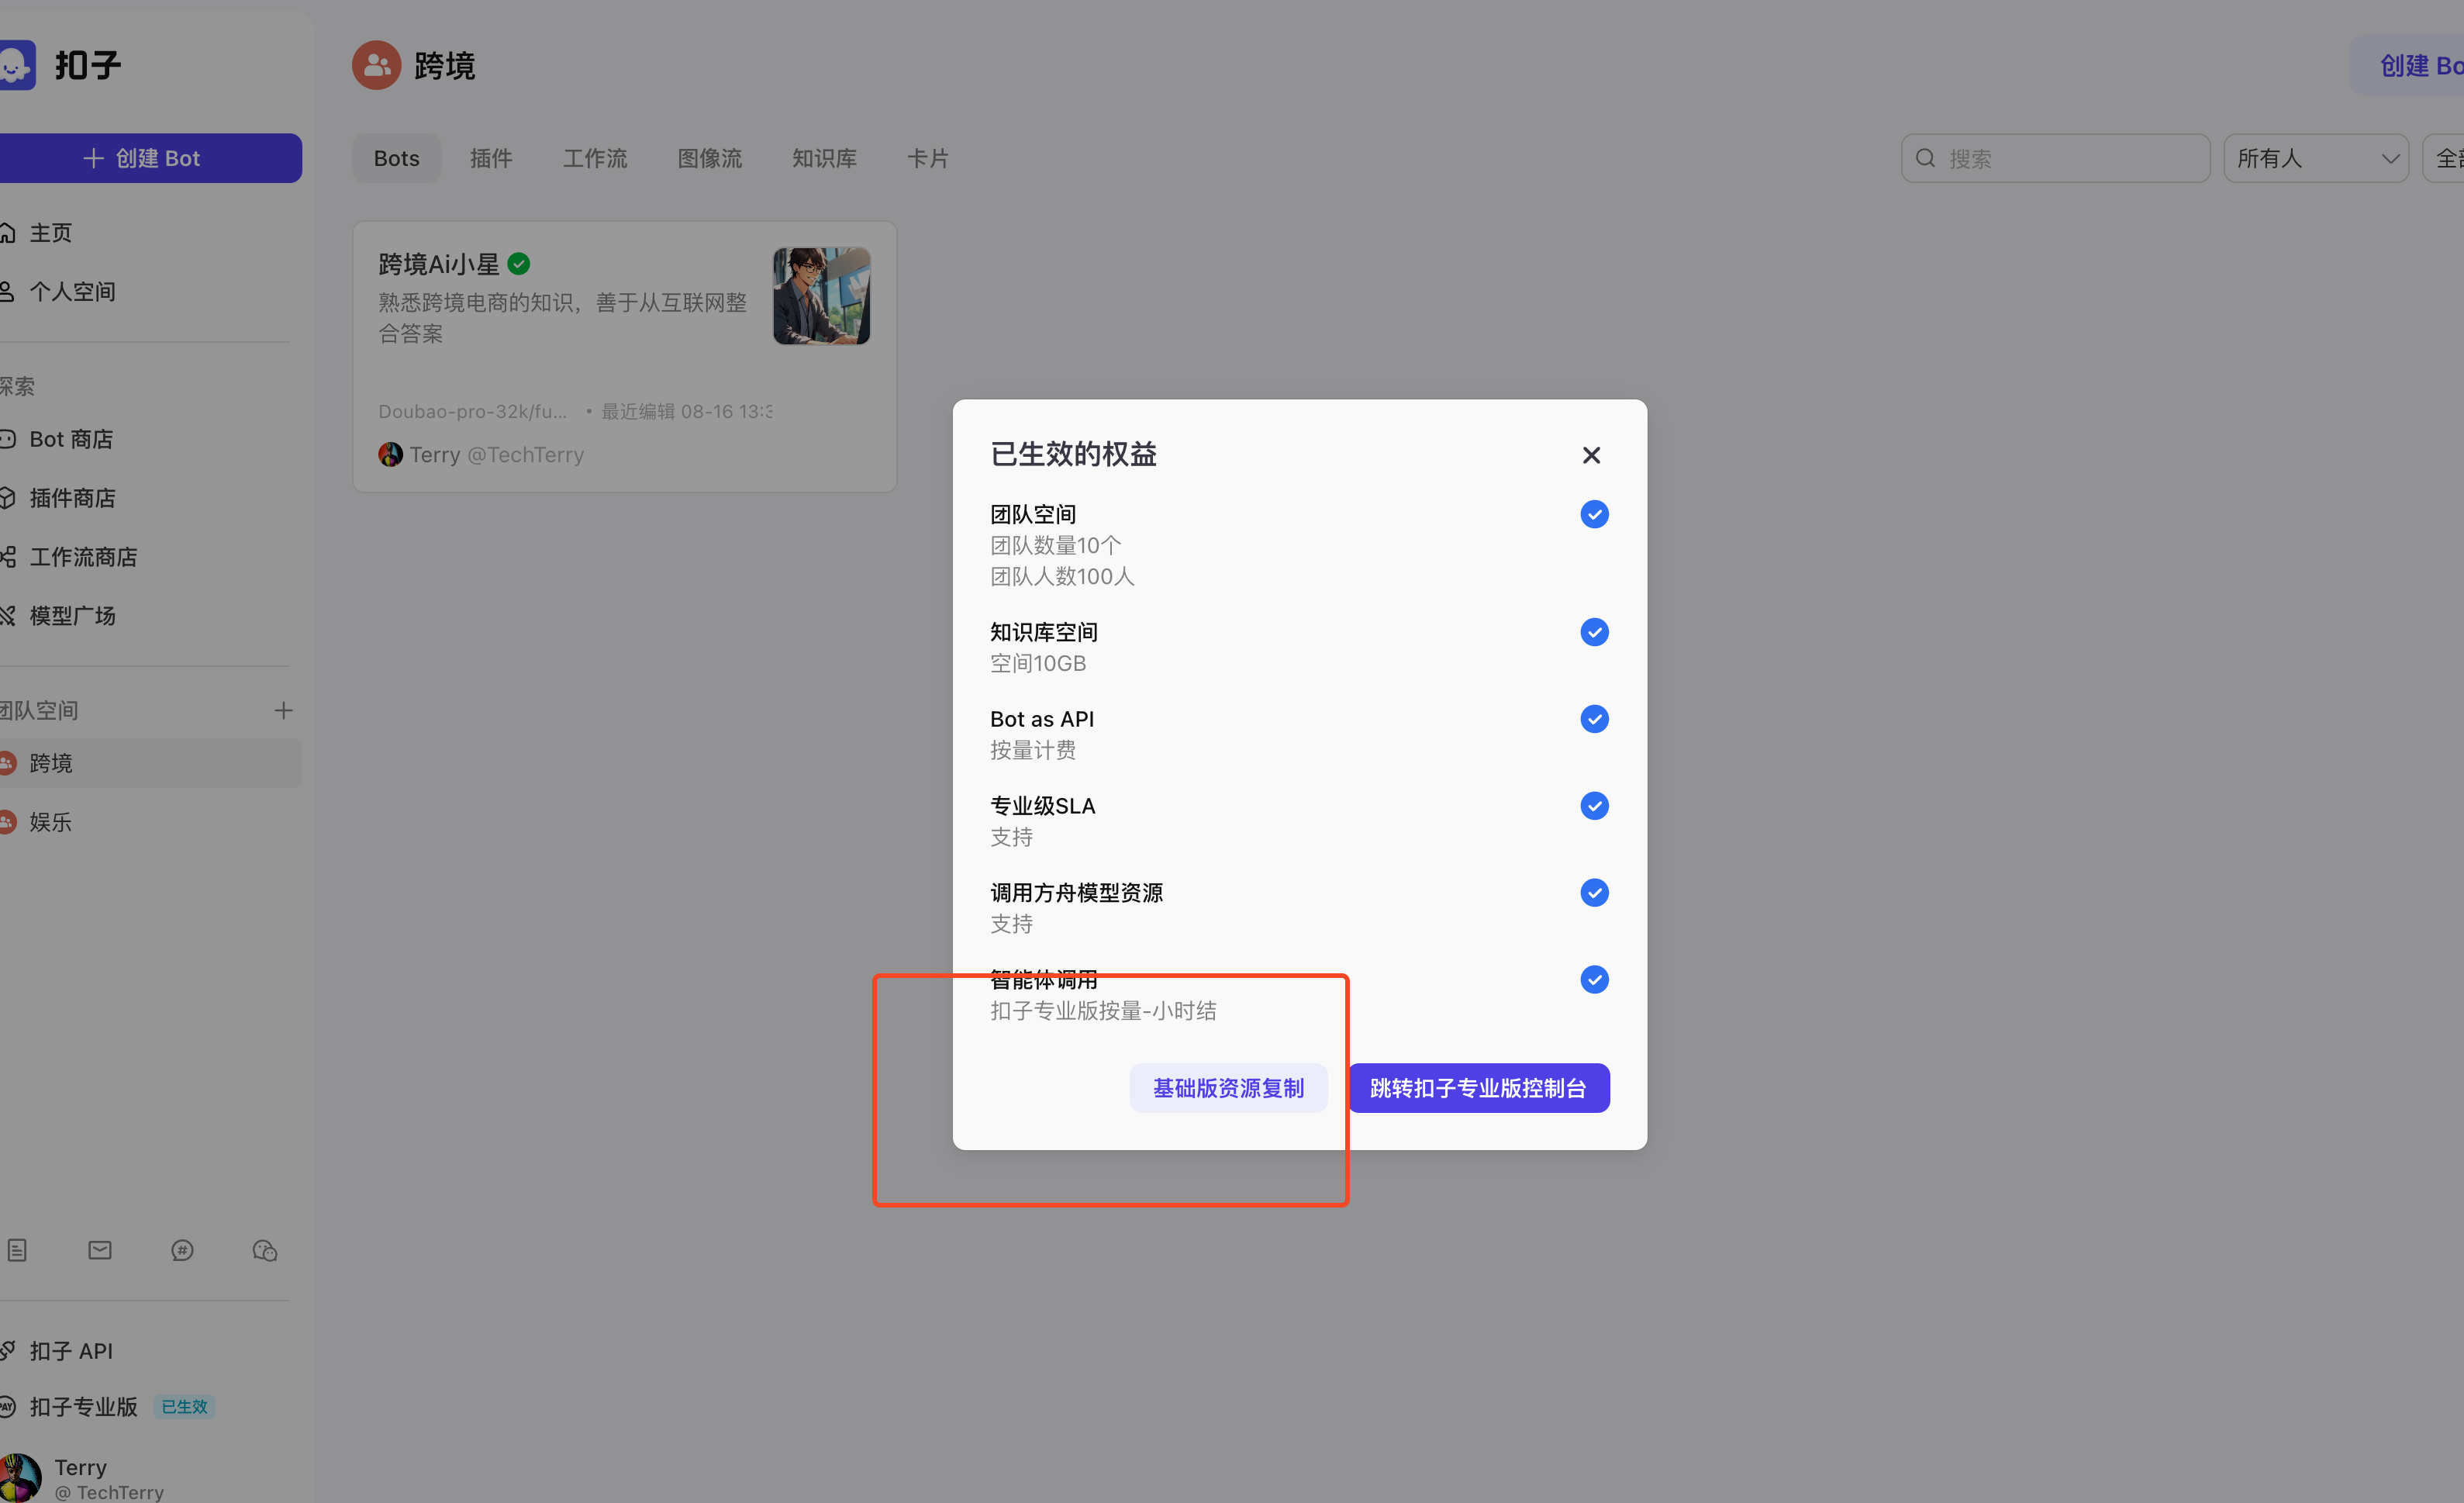Click the 调用方舟模型资源 label
This screenshot has width=2464, height=1503.
tap(1076, 893)
